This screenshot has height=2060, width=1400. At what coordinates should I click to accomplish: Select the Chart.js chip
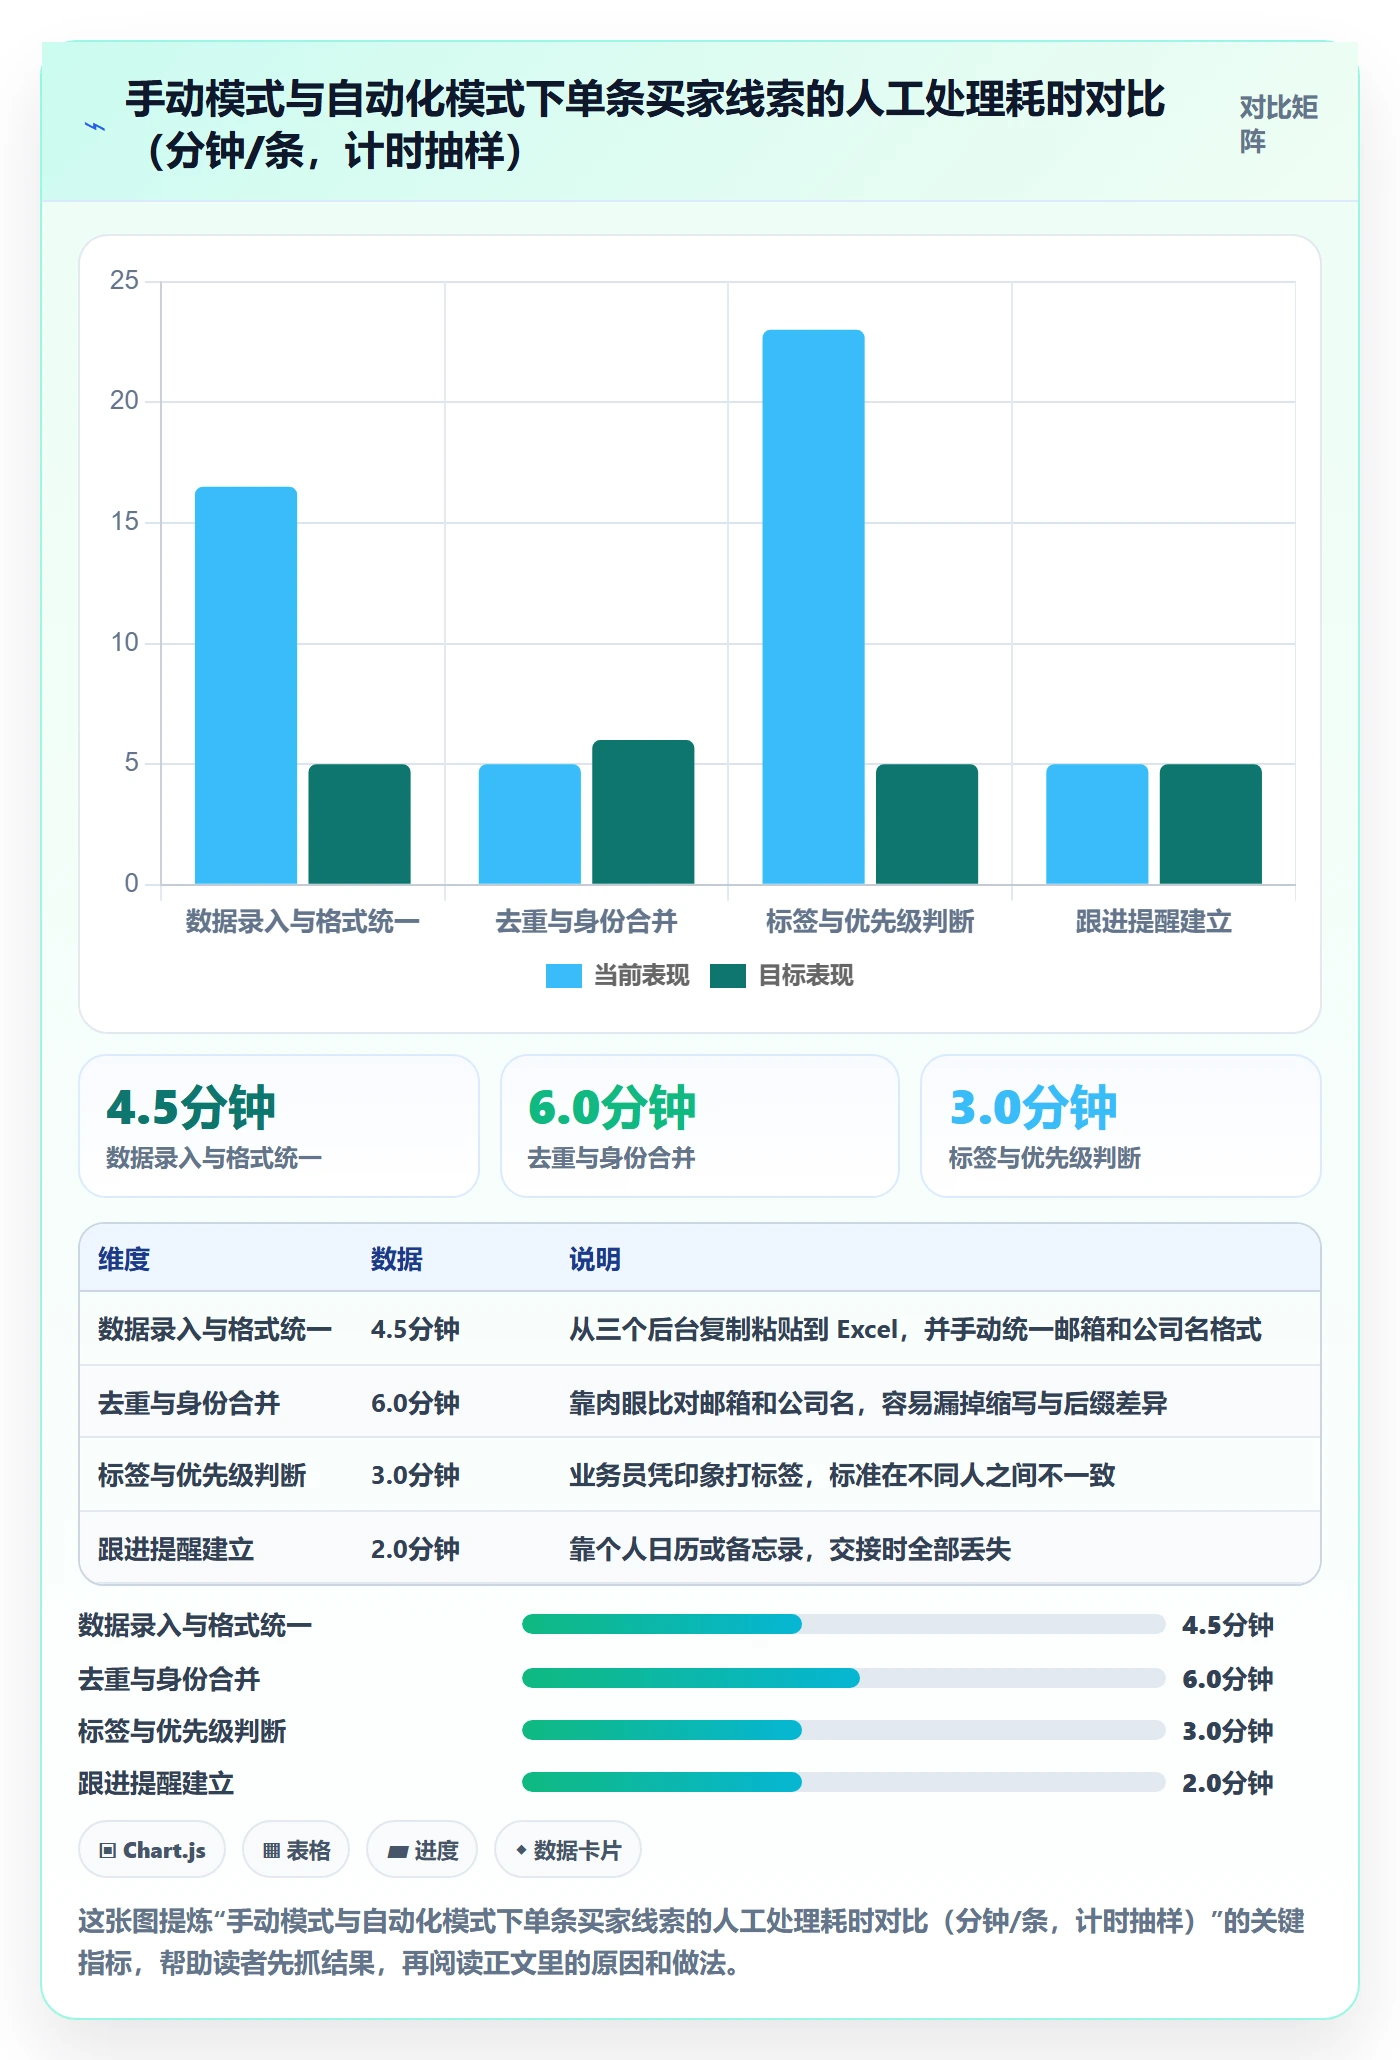pyautogui.click(x=152, y=1850)
